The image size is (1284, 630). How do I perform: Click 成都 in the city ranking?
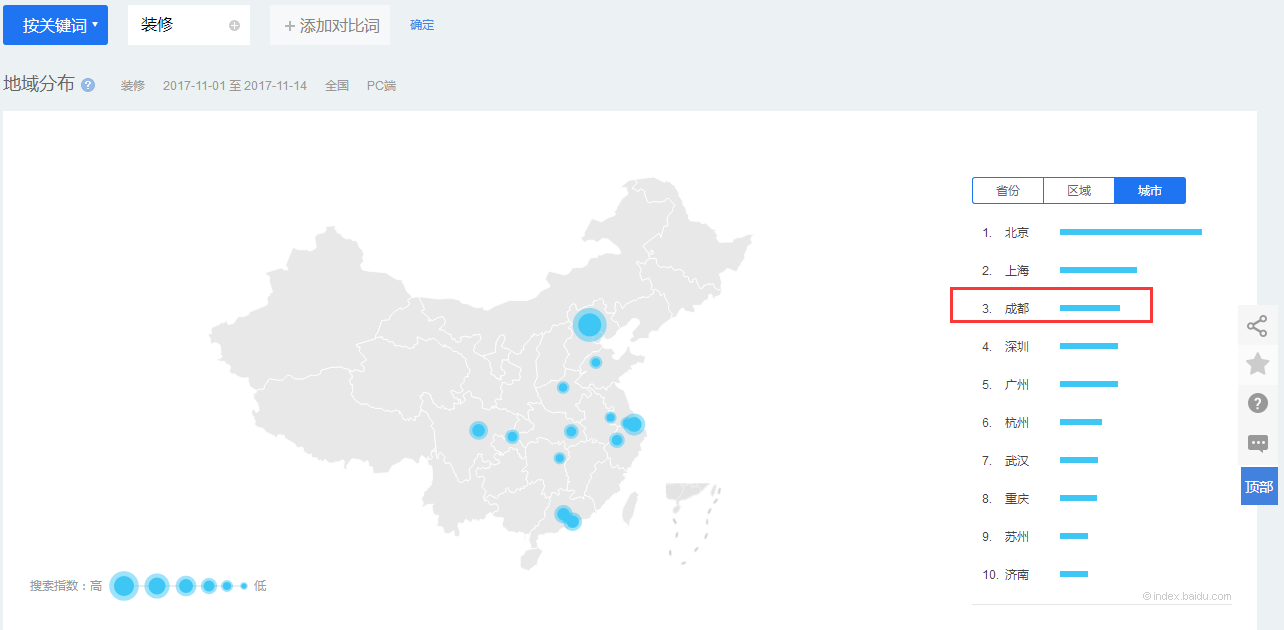1017,308
